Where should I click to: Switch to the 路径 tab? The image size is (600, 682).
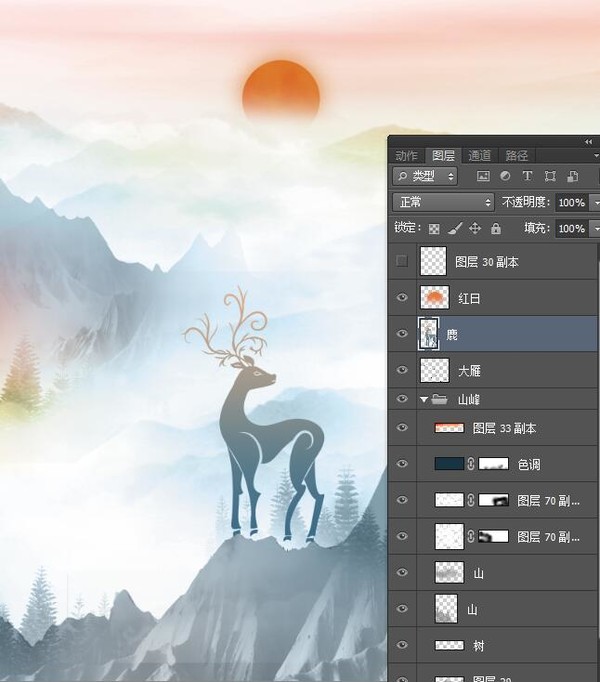516,156
